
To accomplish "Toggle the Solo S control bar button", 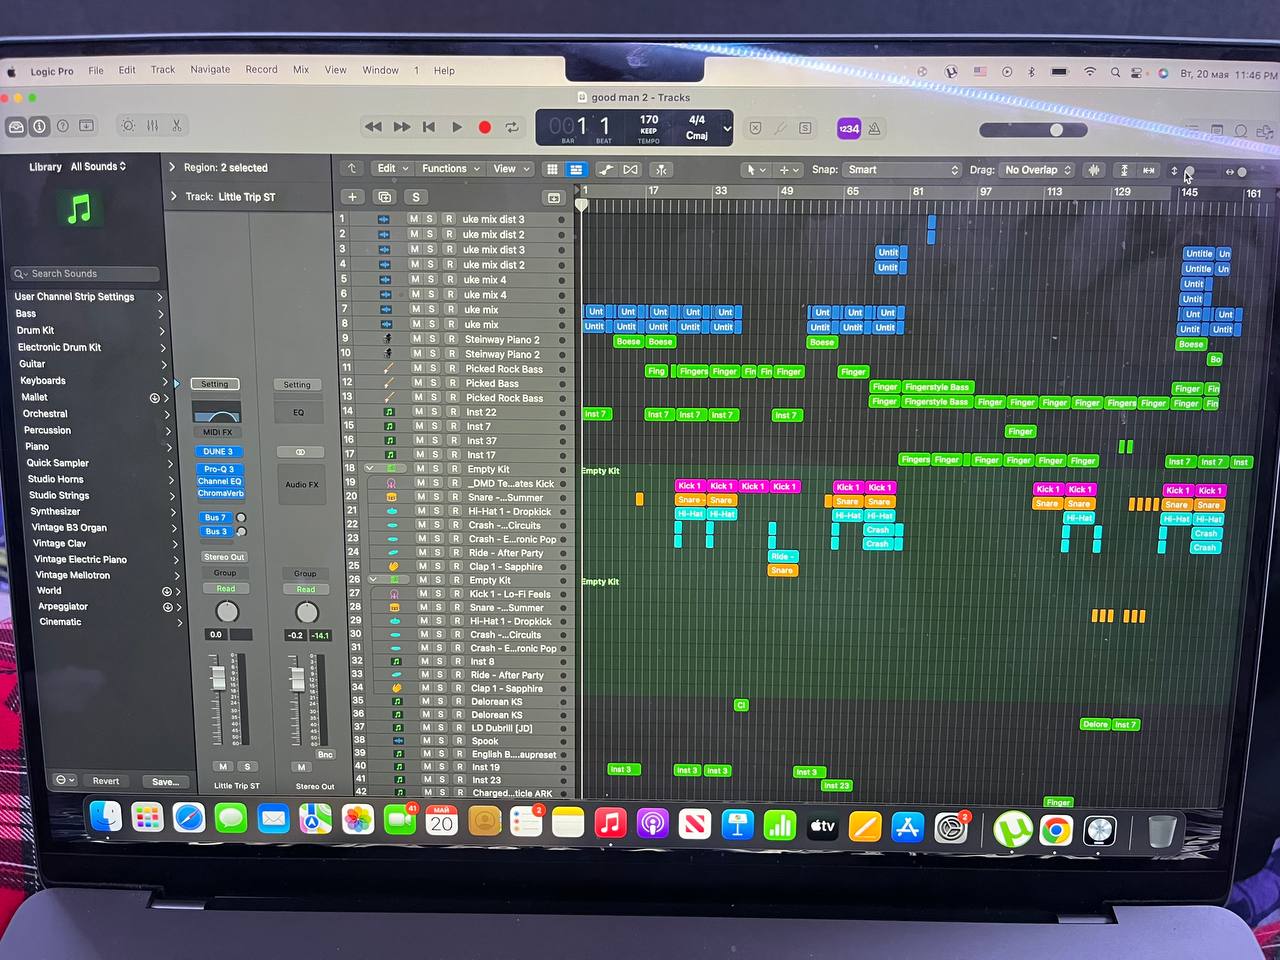I will (805, 128).
